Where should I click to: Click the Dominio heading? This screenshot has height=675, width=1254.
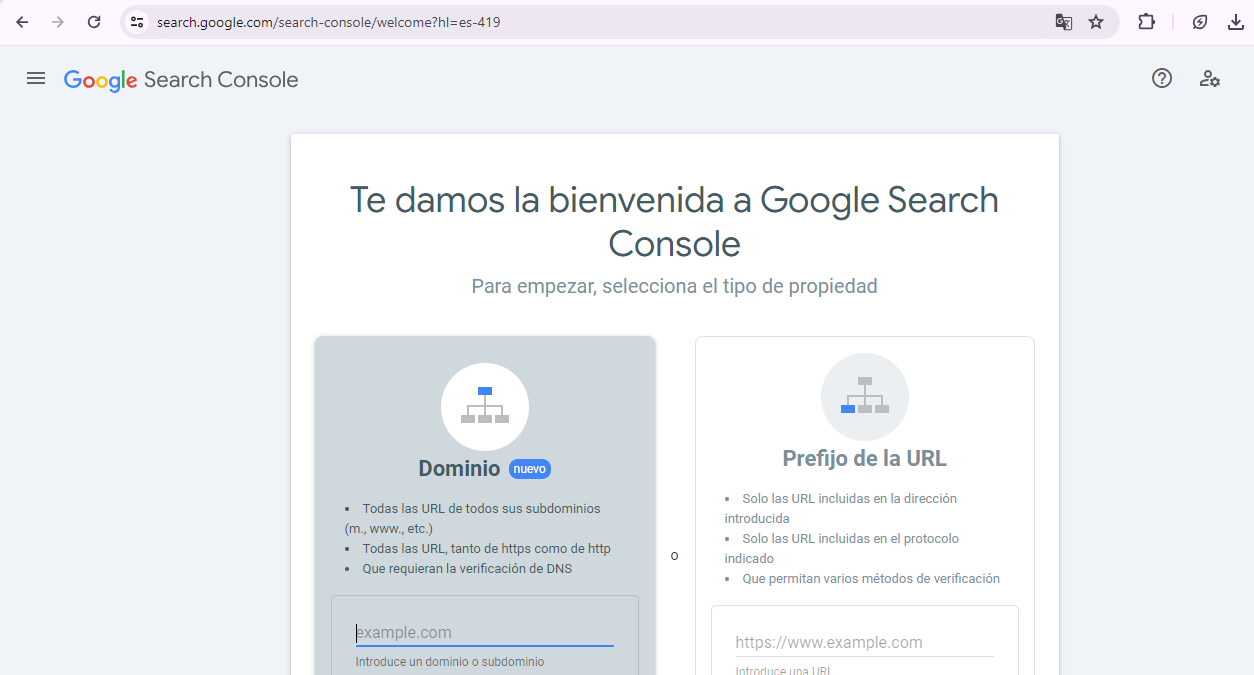(x=459, y=468)
